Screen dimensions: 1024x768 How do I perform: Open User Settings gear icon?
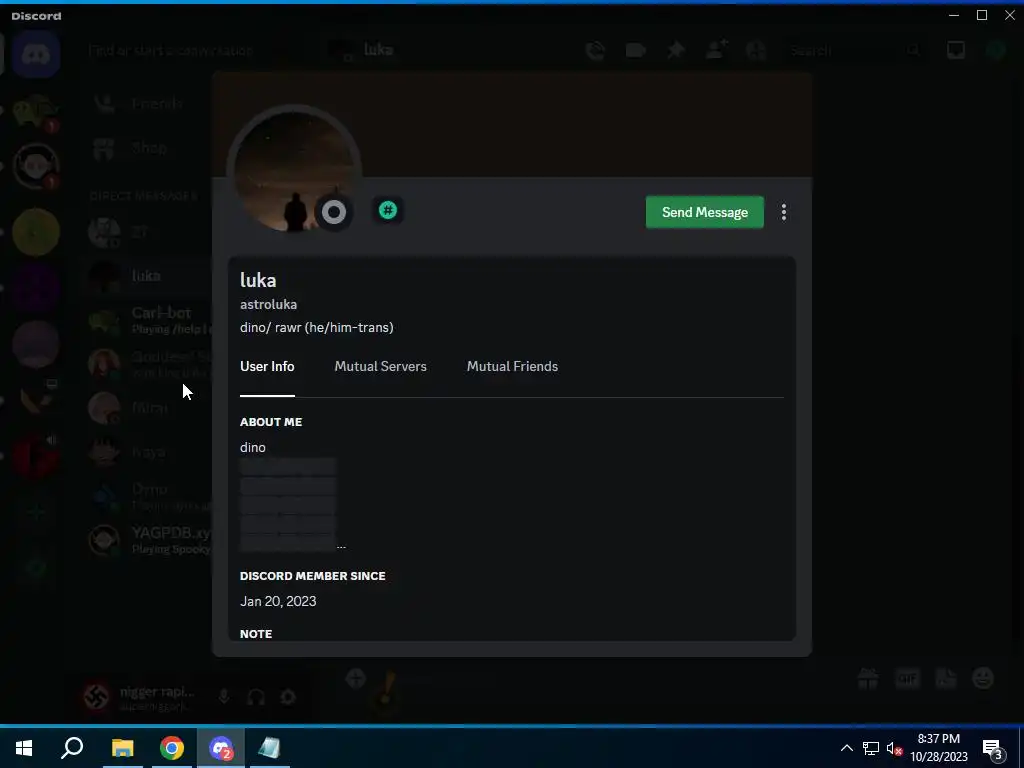[x=288, y=697]
